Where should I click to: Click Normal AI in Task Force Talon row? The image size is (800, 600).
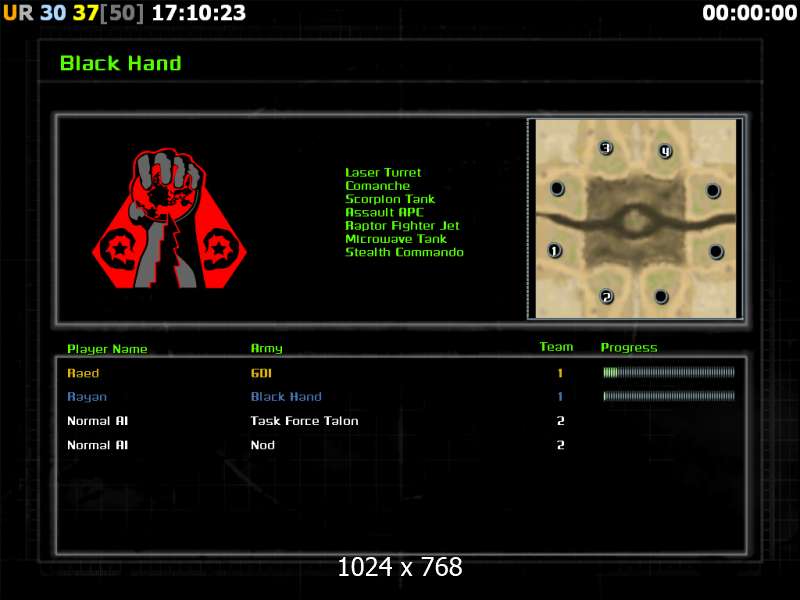coord(97,421)
